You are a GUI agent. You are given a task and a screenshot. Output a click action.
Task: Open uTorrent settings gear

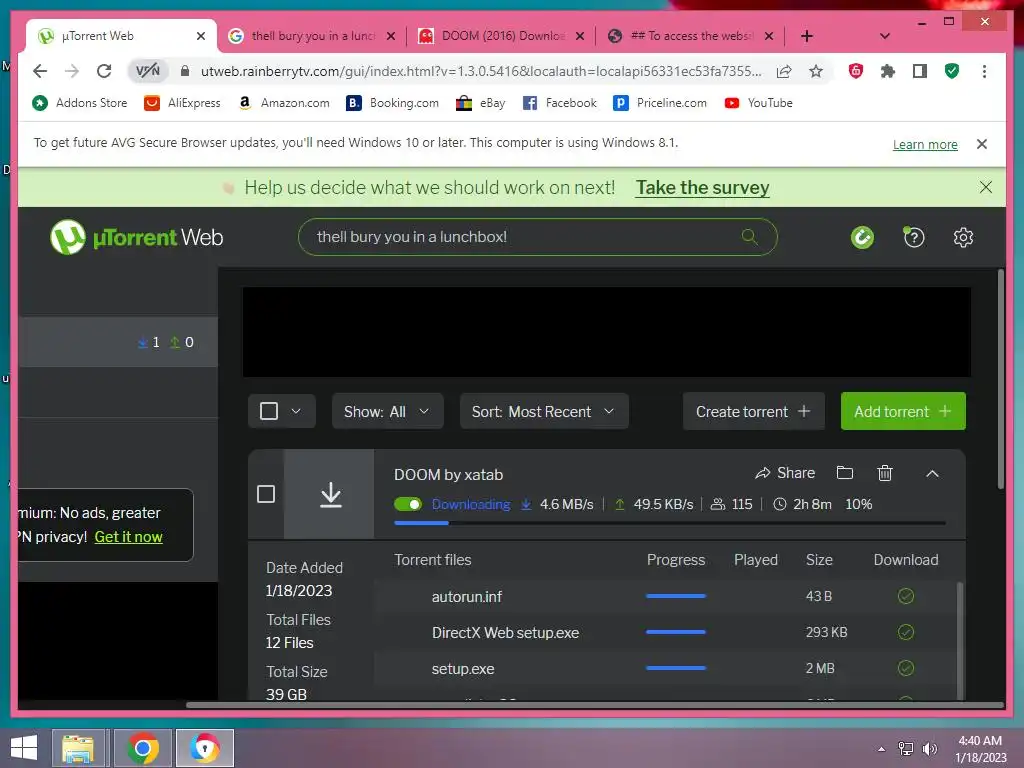pos(963,237)
